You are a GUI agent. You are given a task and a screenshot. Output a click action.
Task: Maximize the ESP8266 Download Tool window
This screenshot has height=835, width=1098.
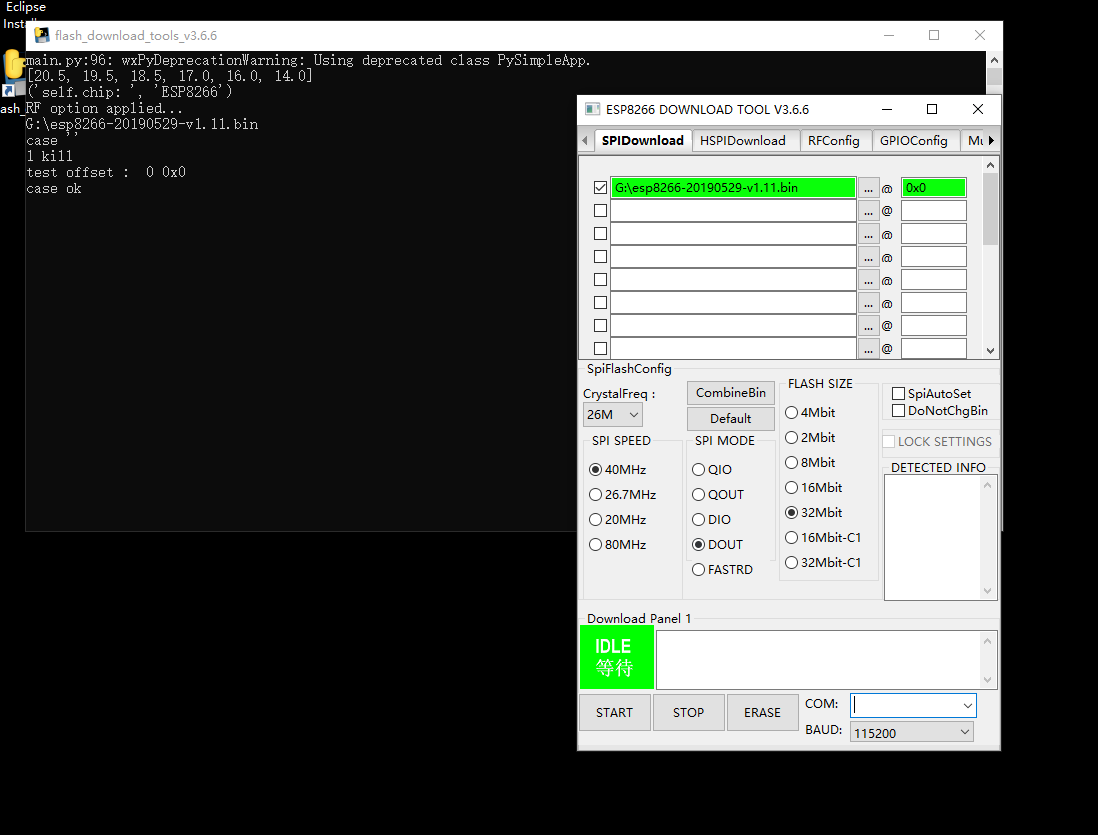[x=932, y=109]
